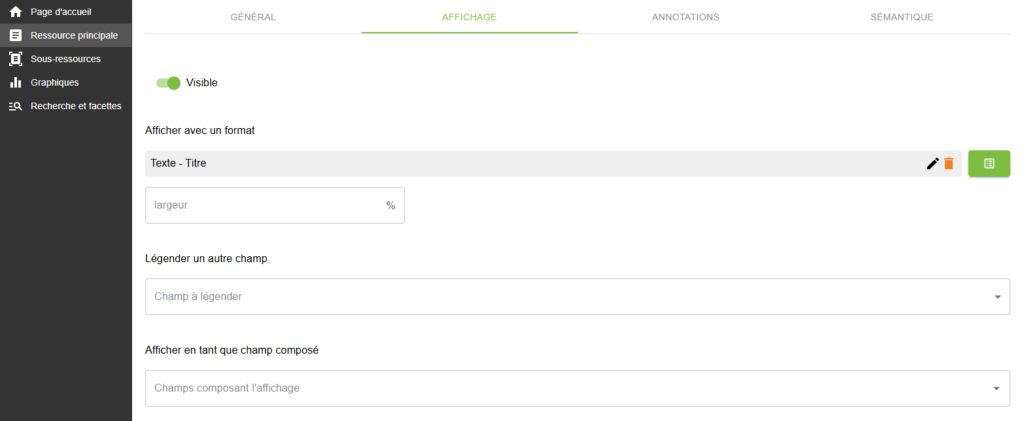The image size is (1024, 421).
Task: Edit the Texte - Titre format with pencil icon
Action: tap(933, 164)
